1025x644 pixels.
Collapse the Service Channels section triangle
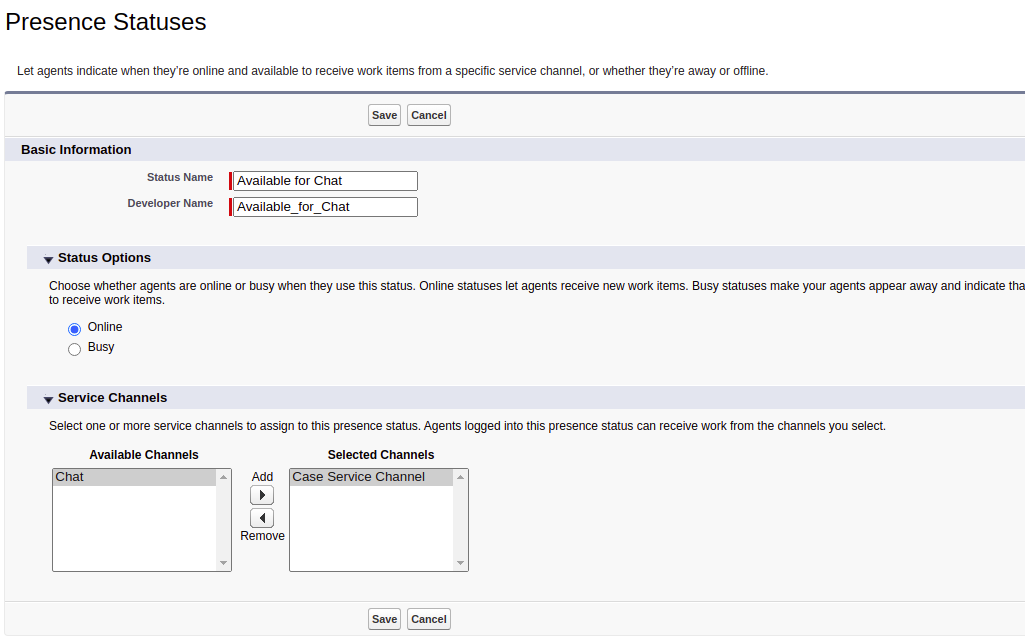[x=48, y=400]
